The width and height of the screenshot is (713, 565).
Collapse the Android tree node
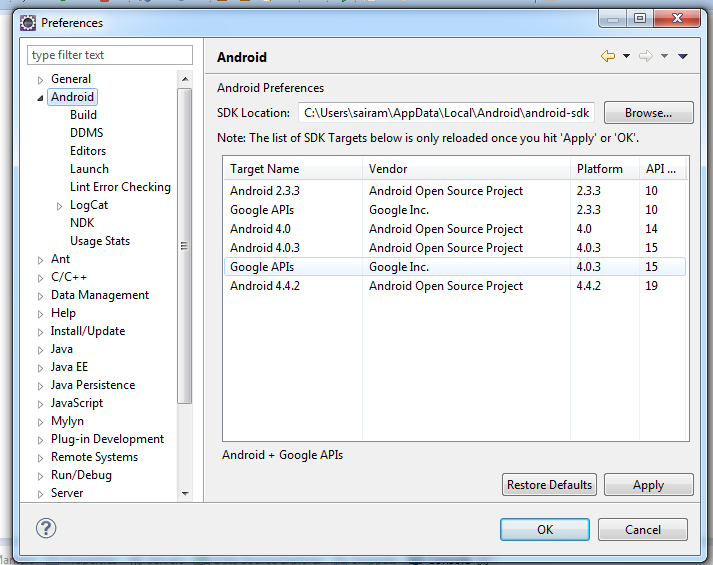tap(40, 98)
